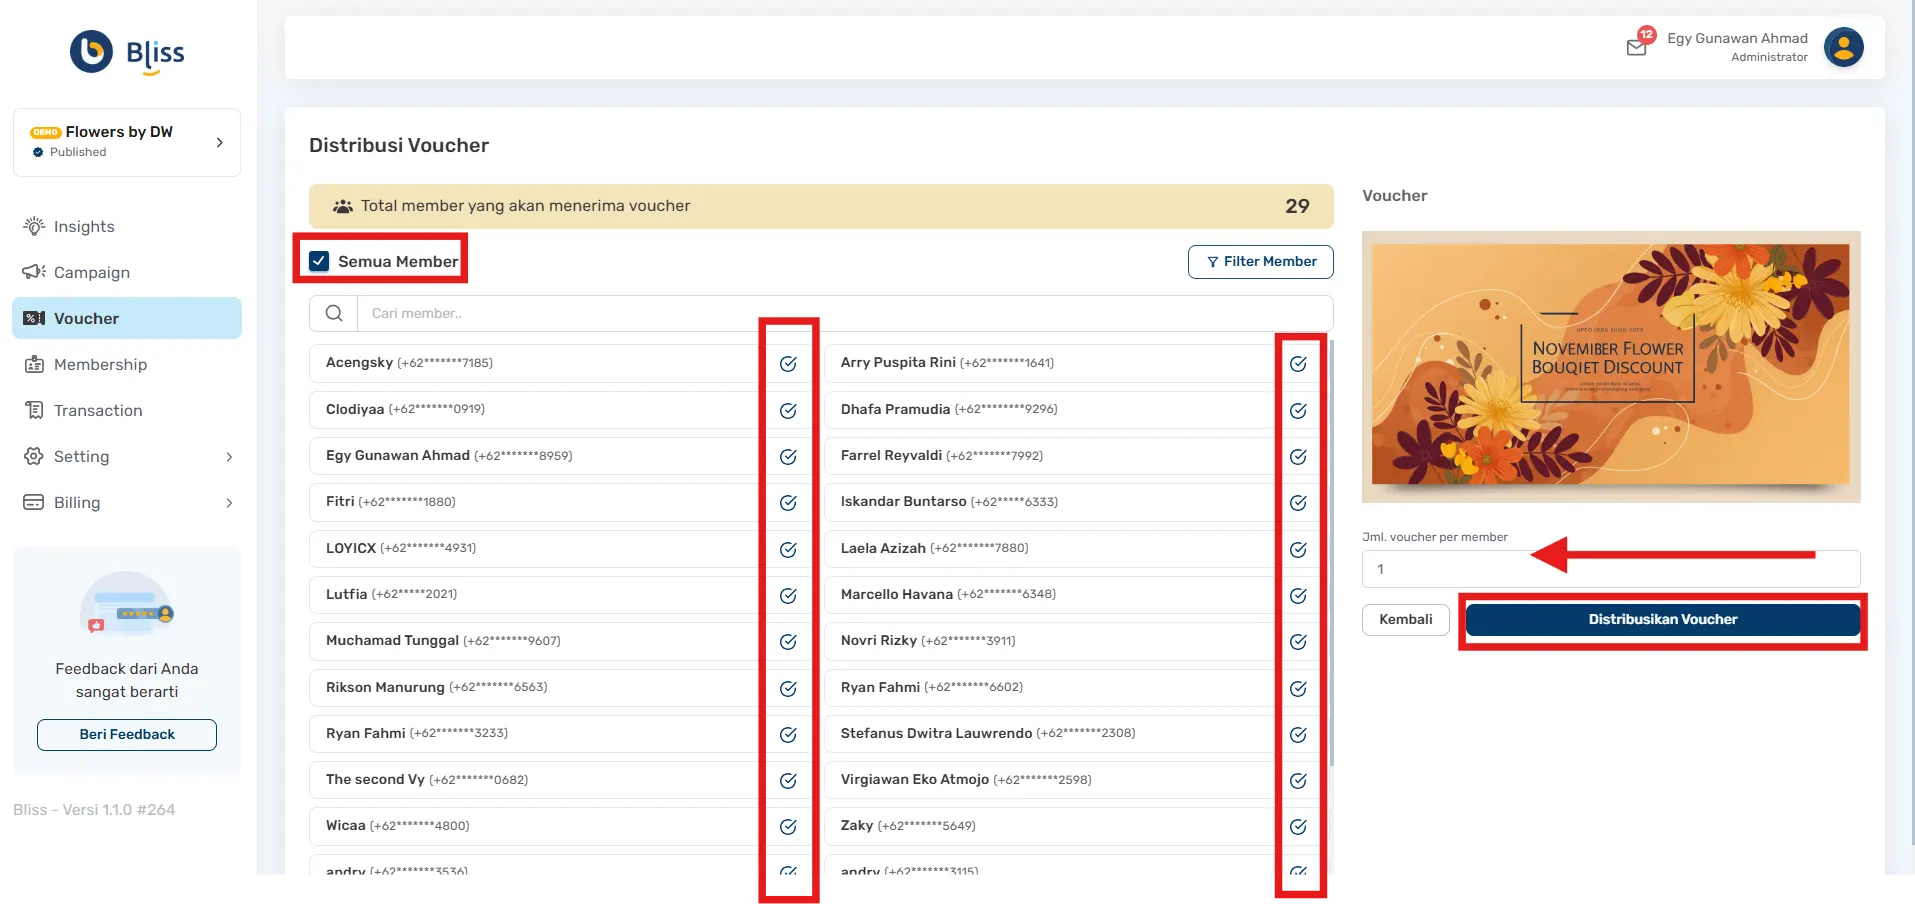The width and height of the screenshot is (1915, 904).
Task: Click the Bliss logo
Action: point(127,52)
